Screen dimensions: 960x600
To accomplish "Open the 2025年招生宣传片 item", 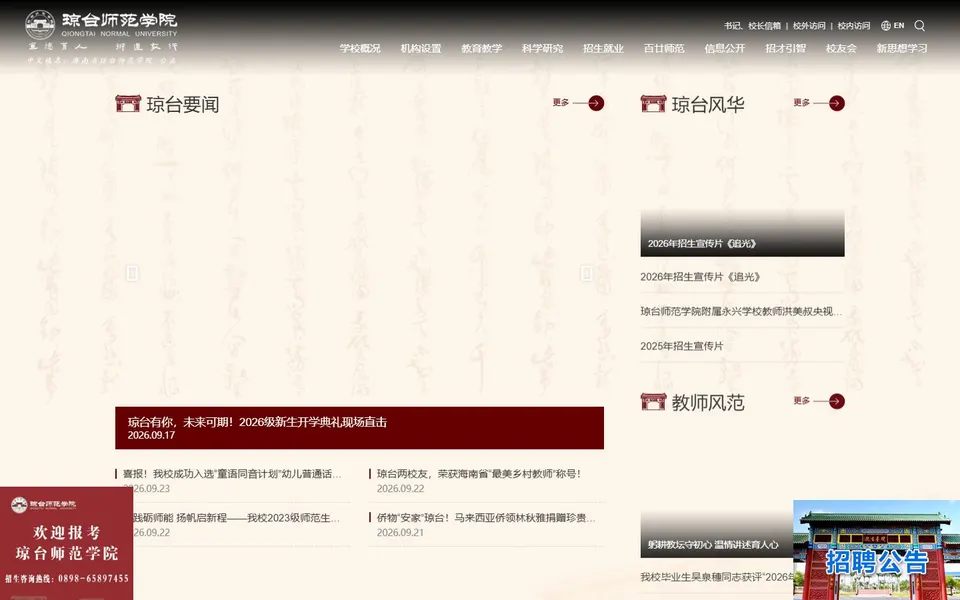I will point(681,346).
